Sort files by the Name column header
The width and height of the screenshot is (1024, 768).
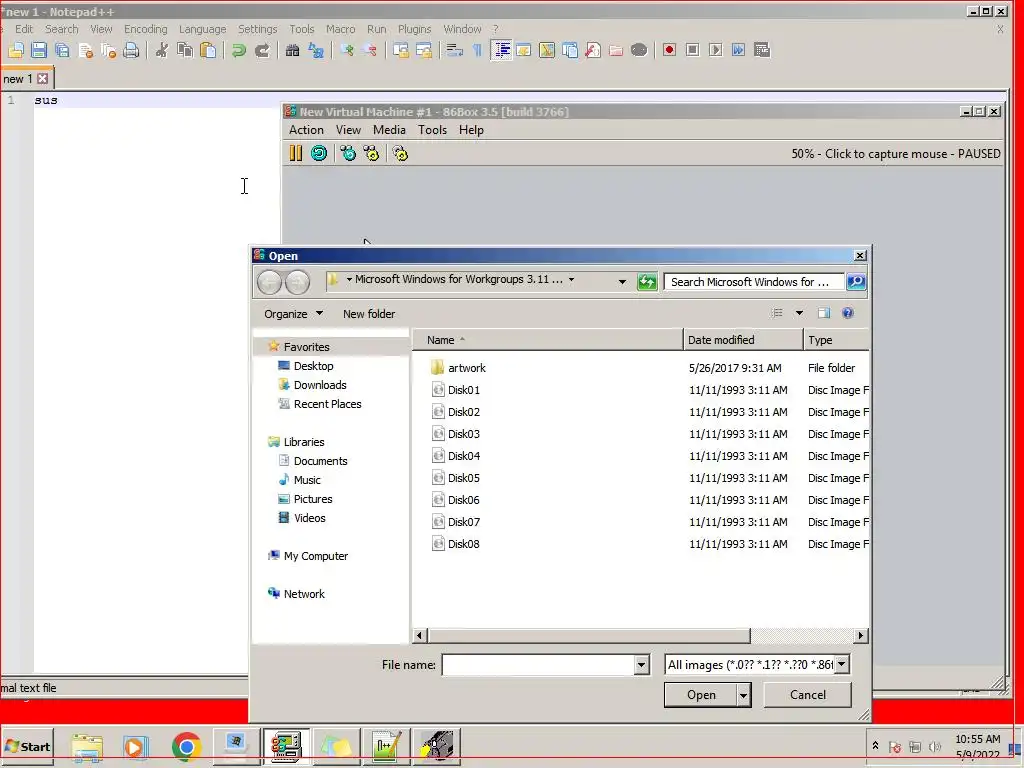[547, 340]
